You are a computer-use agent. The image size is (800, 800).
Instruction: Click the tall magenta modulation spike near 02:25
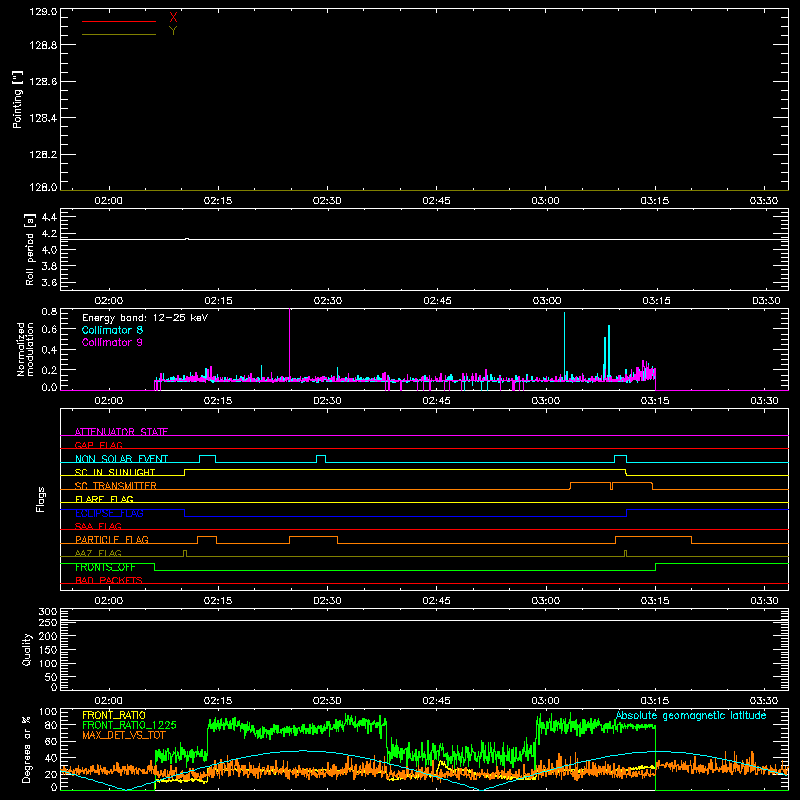290,342
